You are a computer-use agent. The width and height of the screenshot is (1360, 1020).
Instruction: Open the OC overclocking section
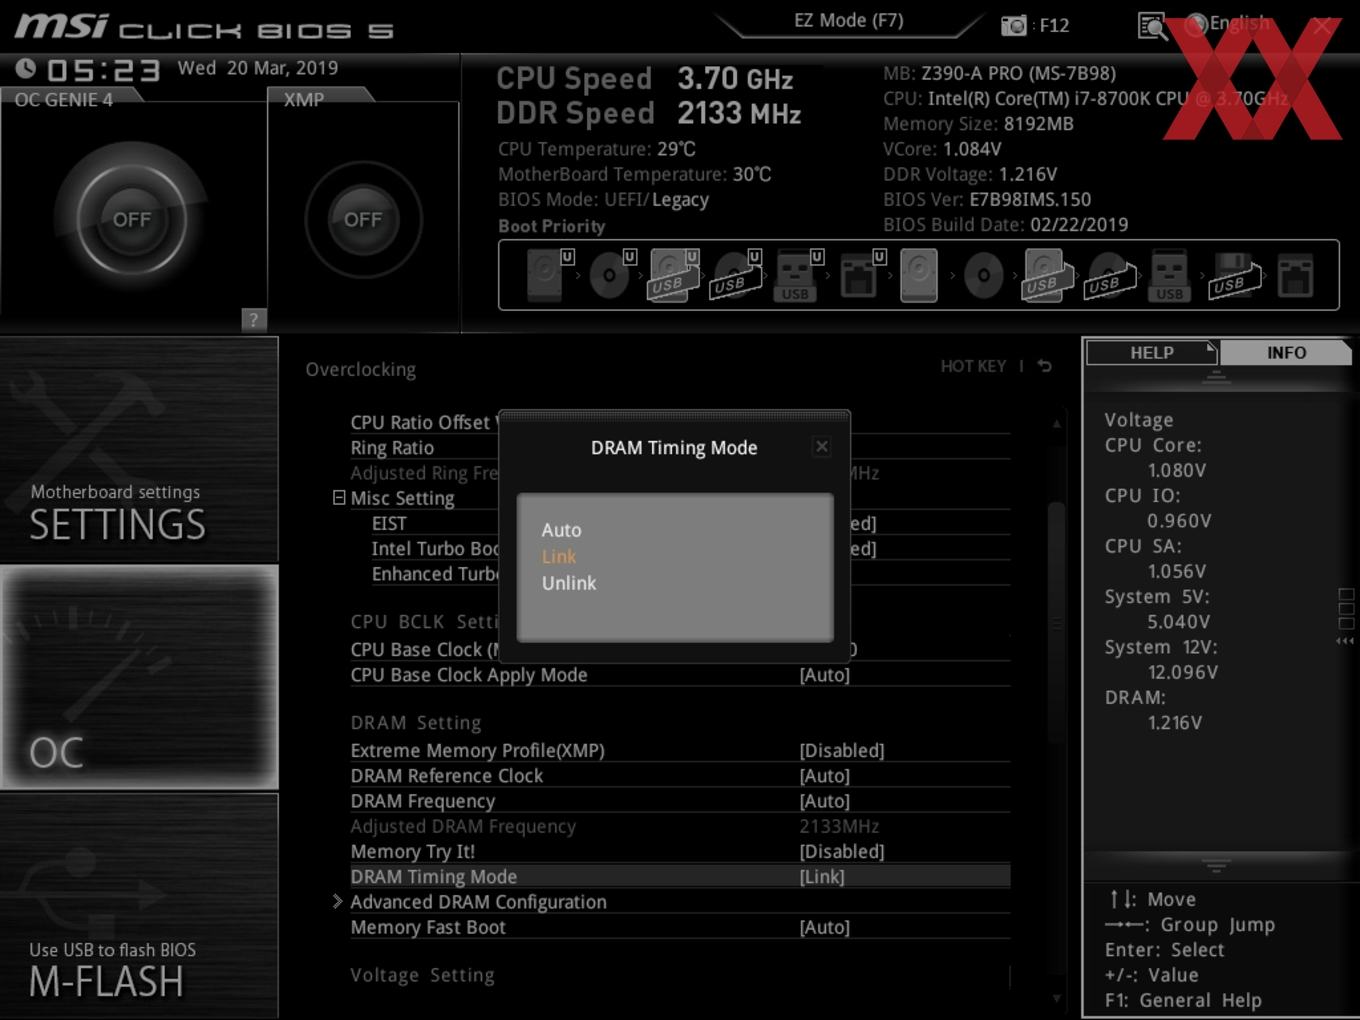point(139,678)
